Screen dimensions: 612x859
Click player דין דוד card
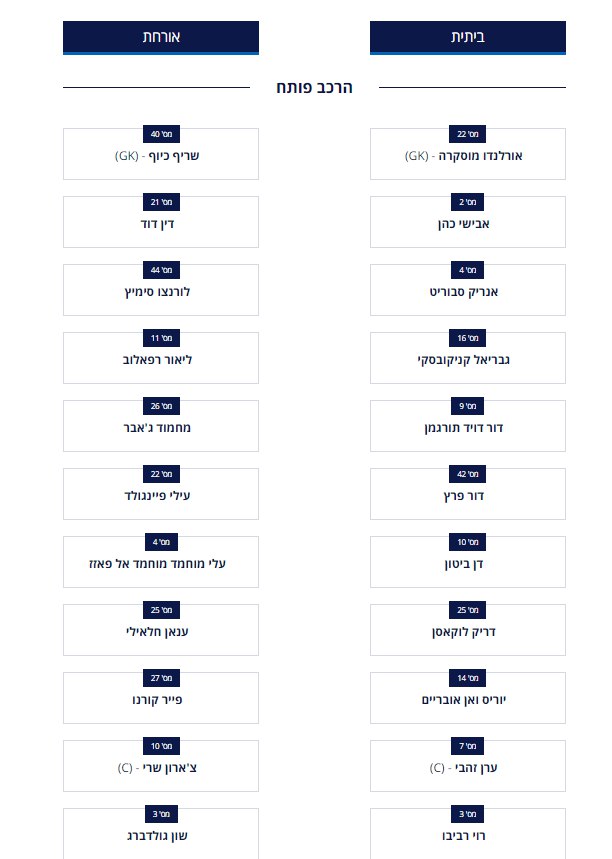click(x=160, y=223)
